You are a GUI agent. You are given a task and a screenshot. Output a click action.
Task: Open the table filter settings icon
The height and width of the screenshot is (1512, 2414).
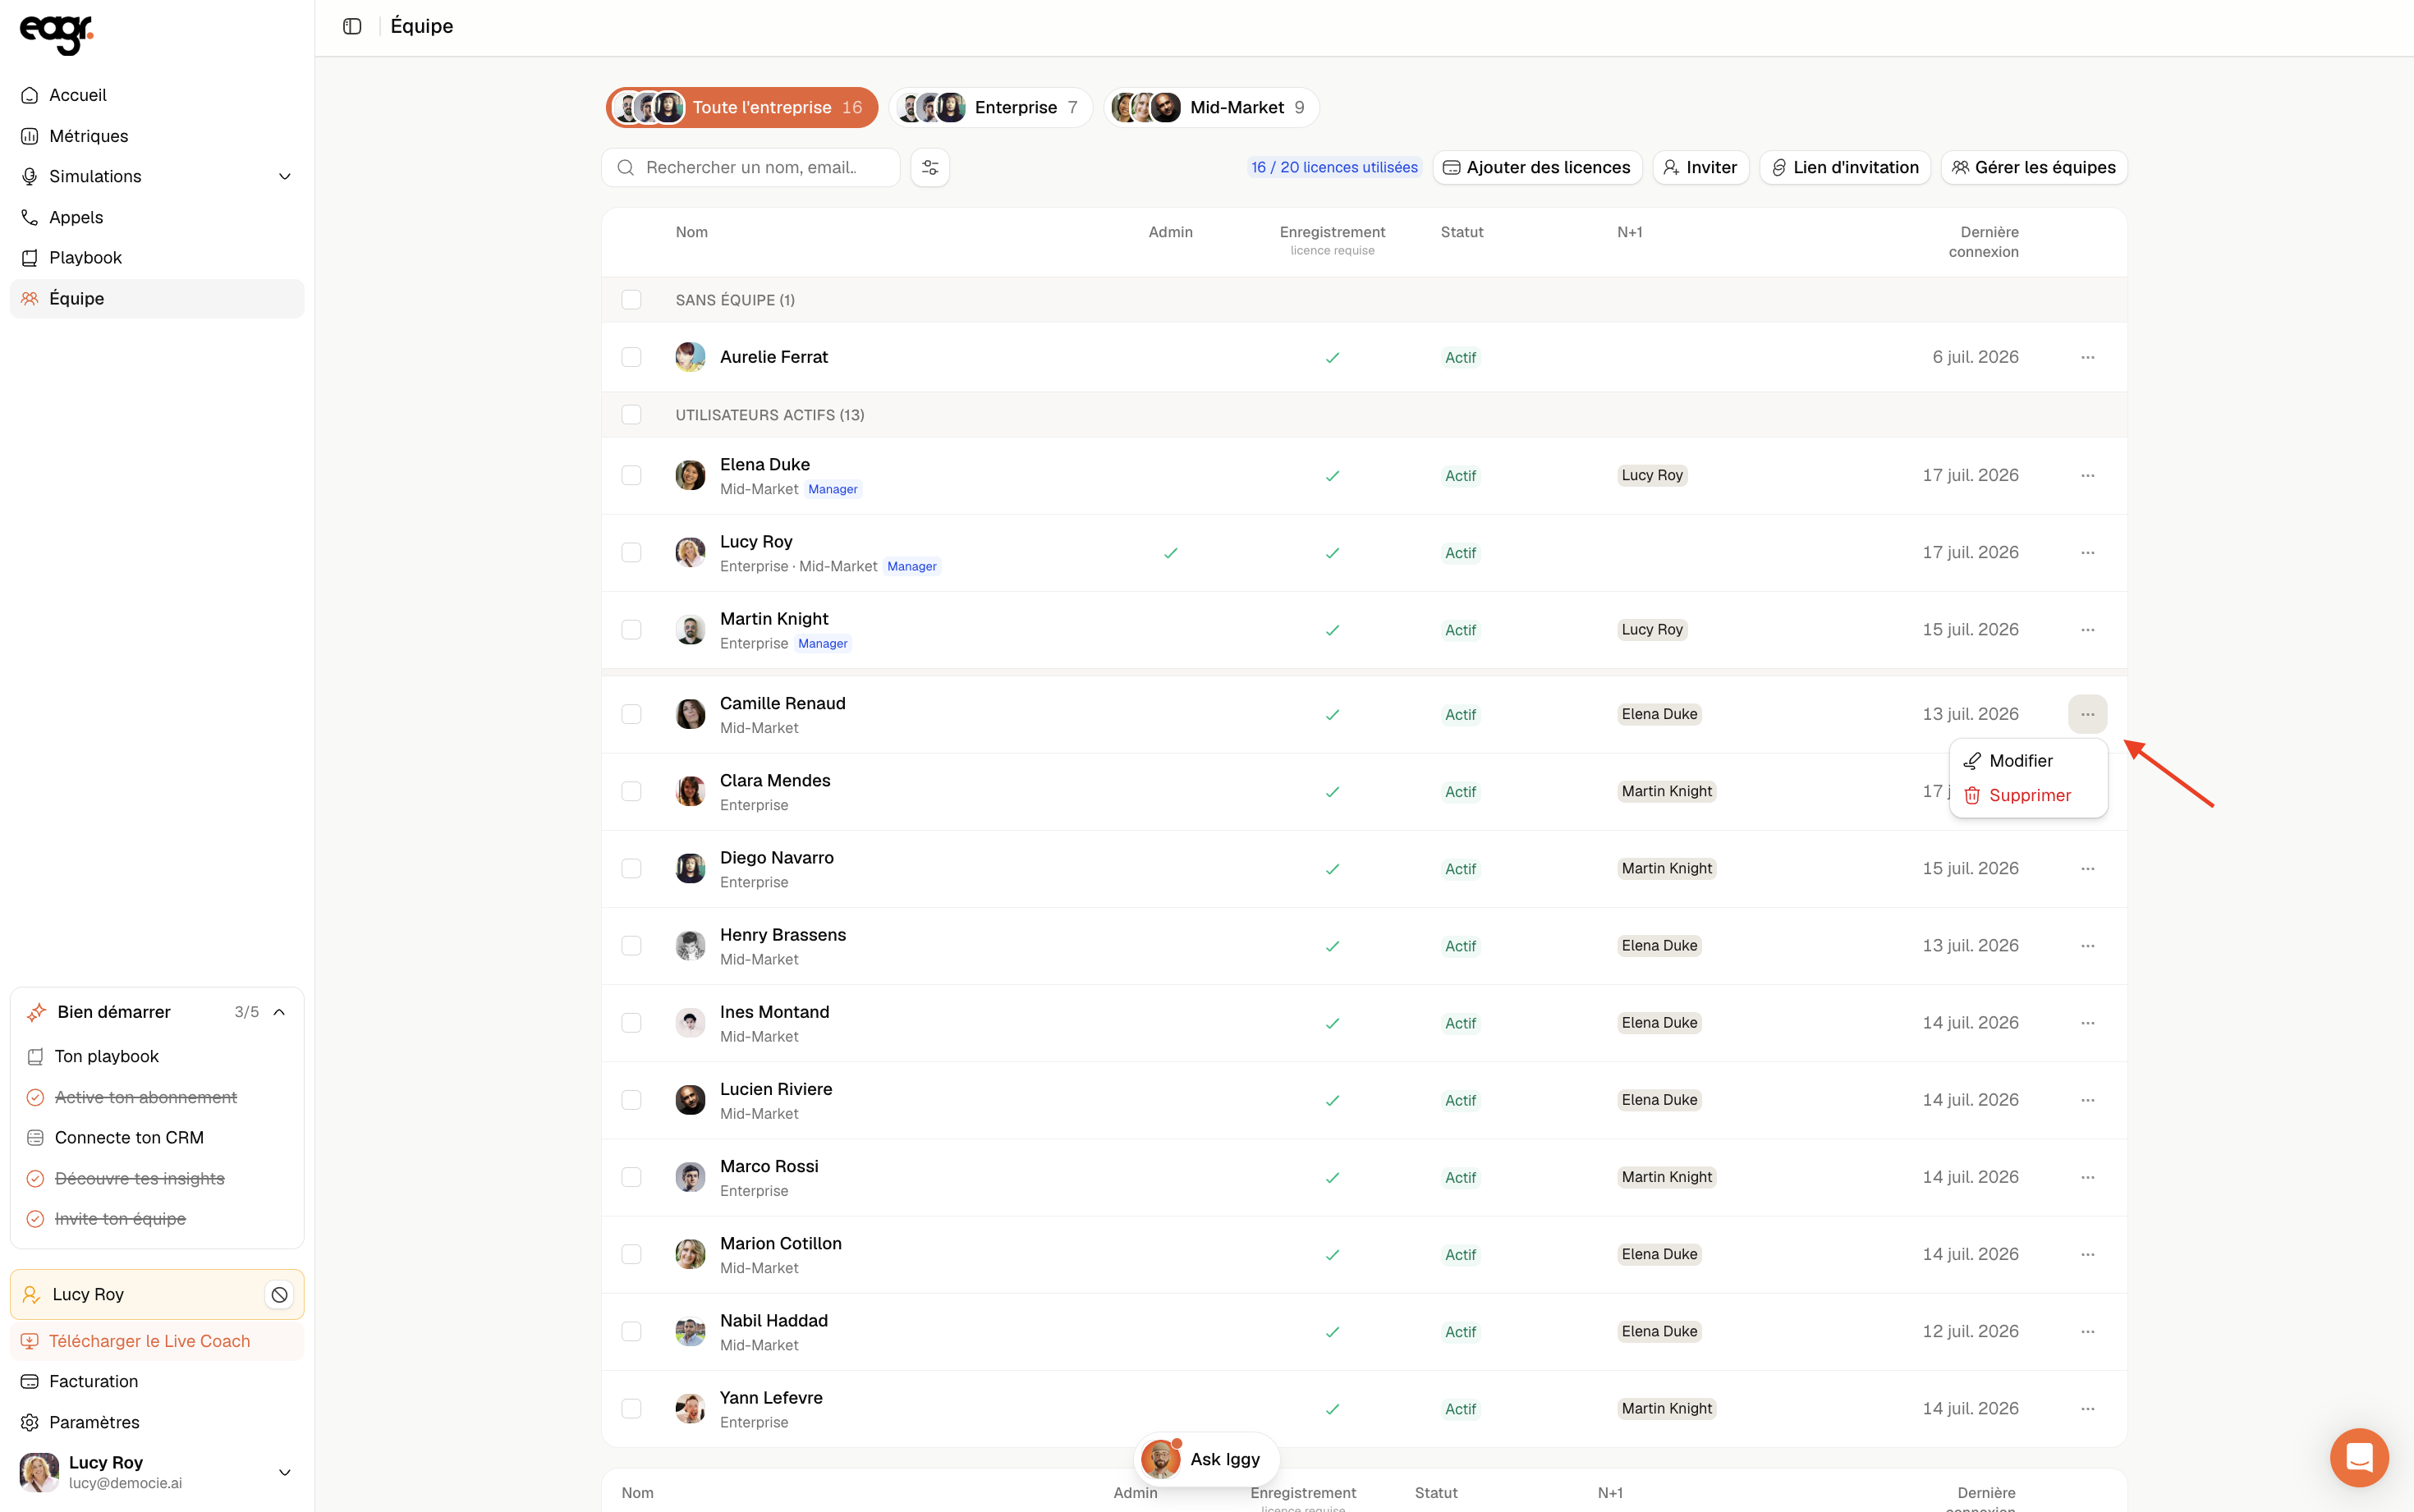(930, 167)
